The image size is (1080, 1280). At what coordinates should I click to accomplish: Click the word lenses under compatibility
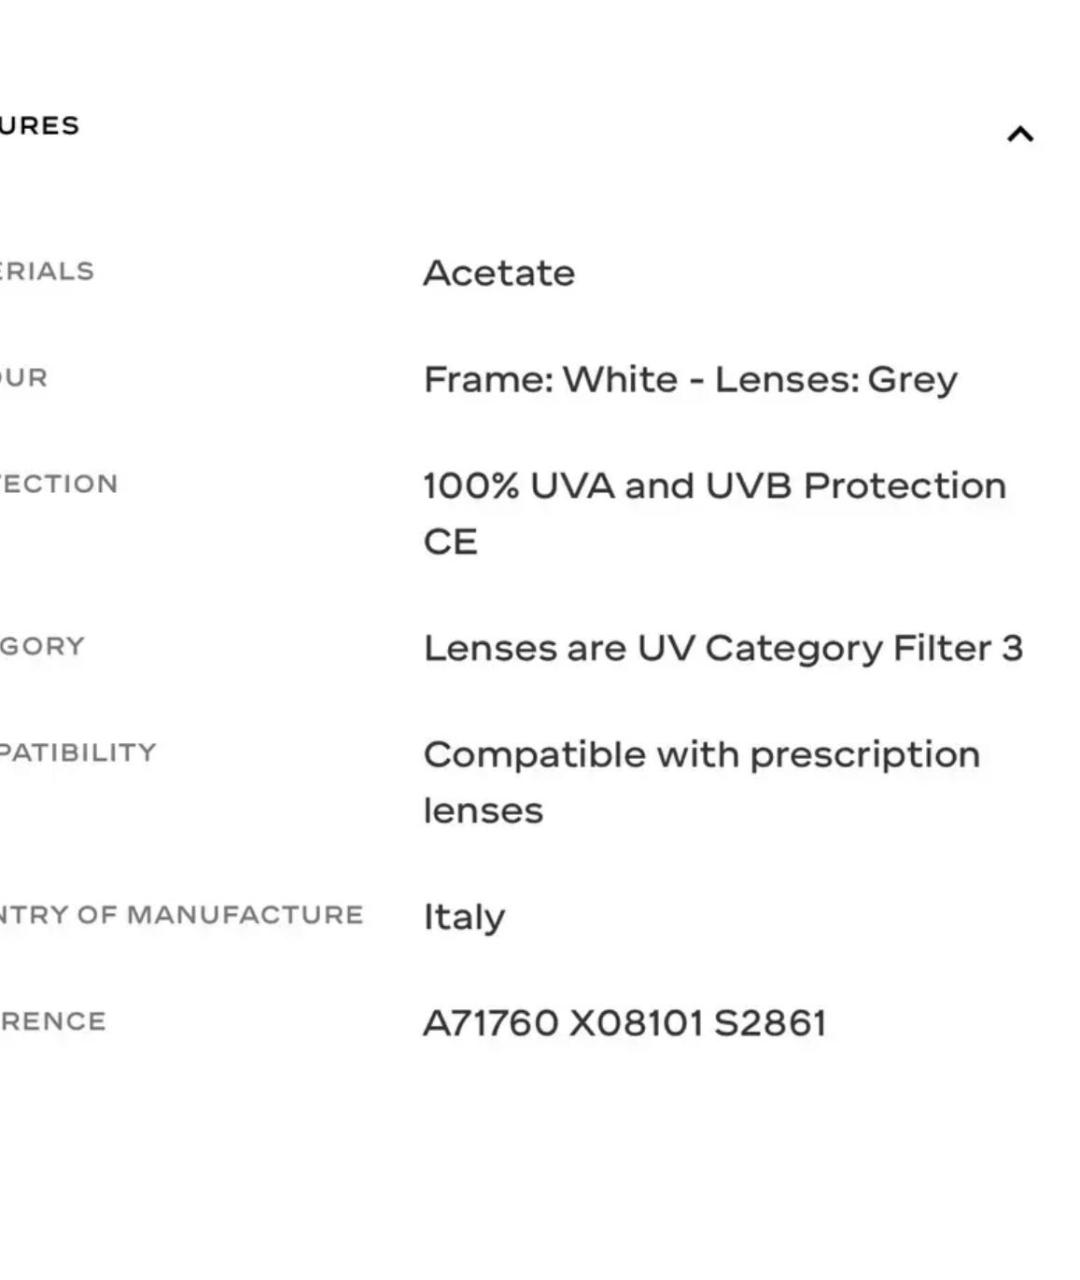tap(483, 811)
